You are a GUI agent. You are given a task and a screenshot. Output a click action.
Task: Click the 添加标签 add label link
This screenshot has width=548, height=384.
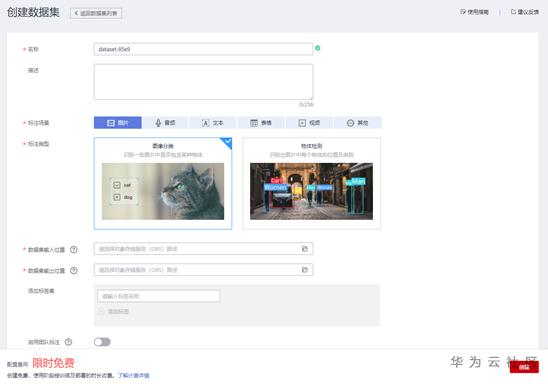coord(114,311)
